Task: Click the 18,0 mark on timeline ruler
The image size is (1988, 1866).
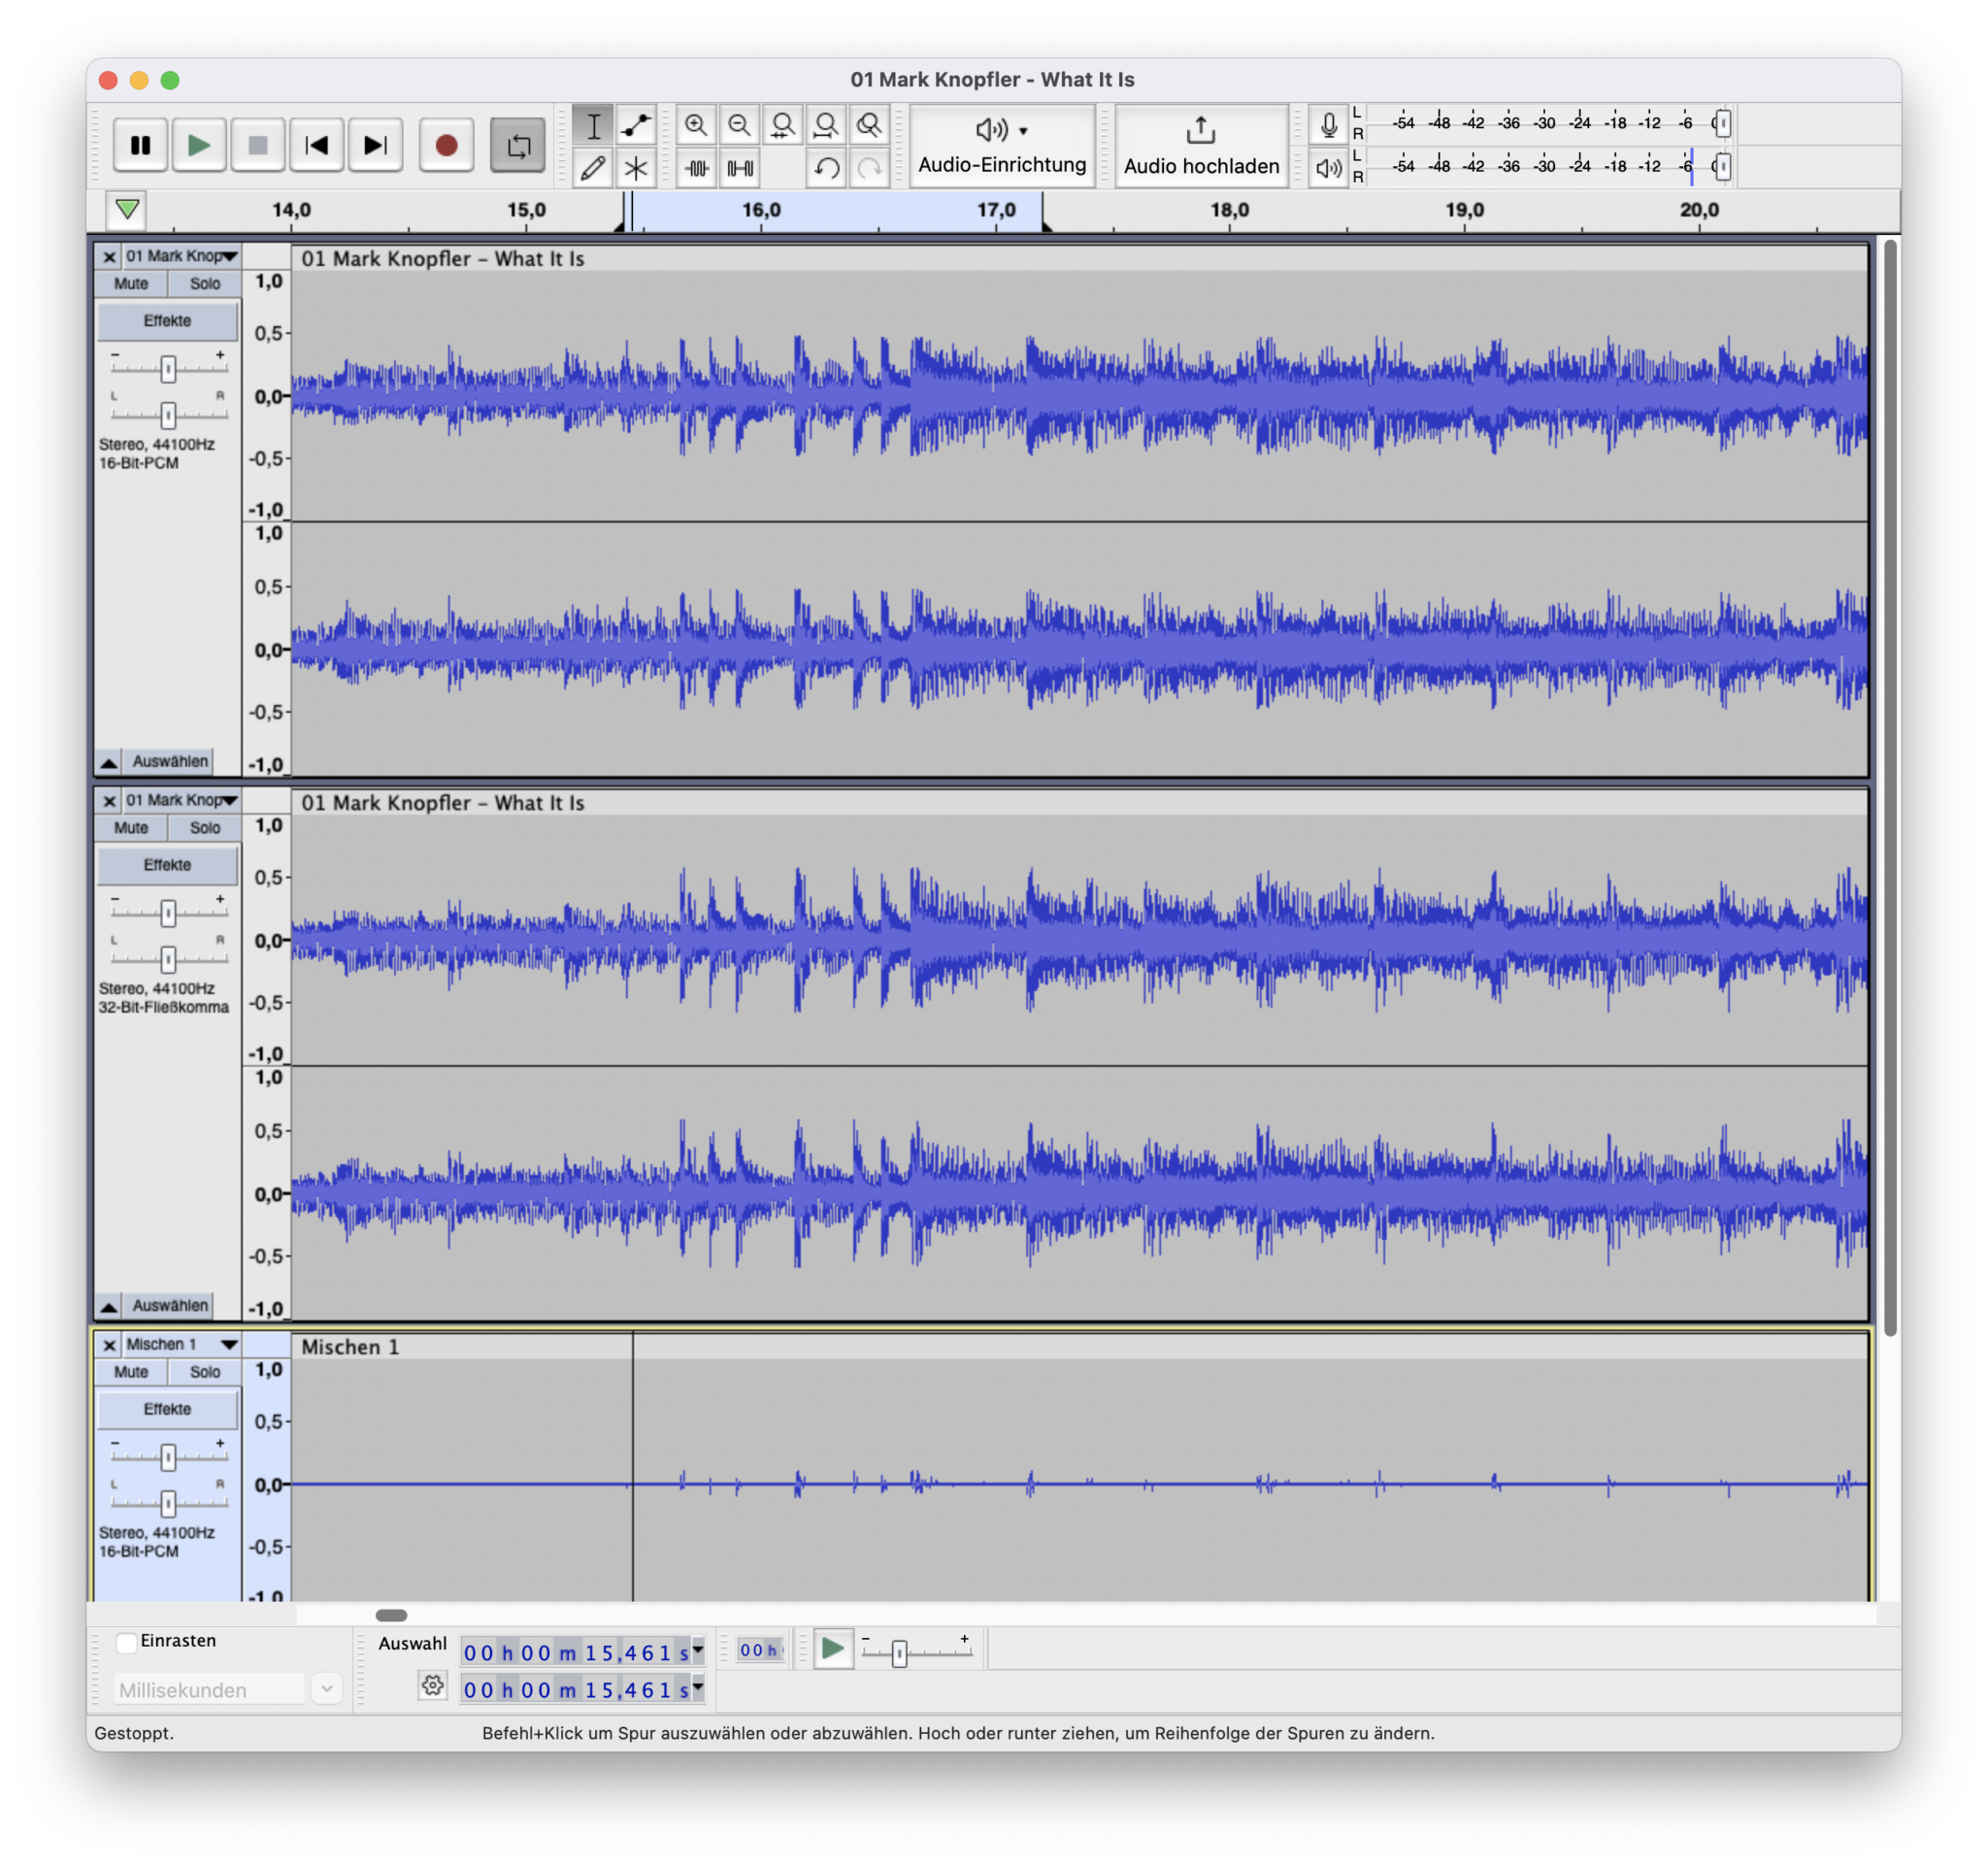Action: (1229, 212)
